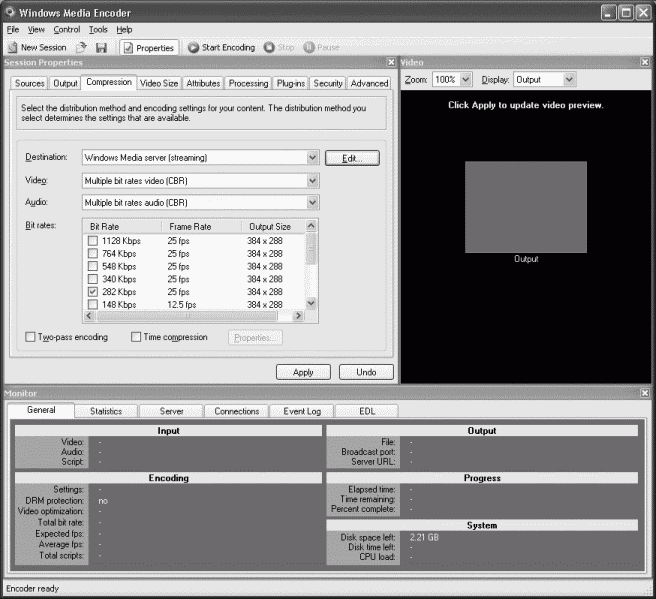Click the Undo button
The width and height of the screenshot is (656, 599).
[366, 372]
